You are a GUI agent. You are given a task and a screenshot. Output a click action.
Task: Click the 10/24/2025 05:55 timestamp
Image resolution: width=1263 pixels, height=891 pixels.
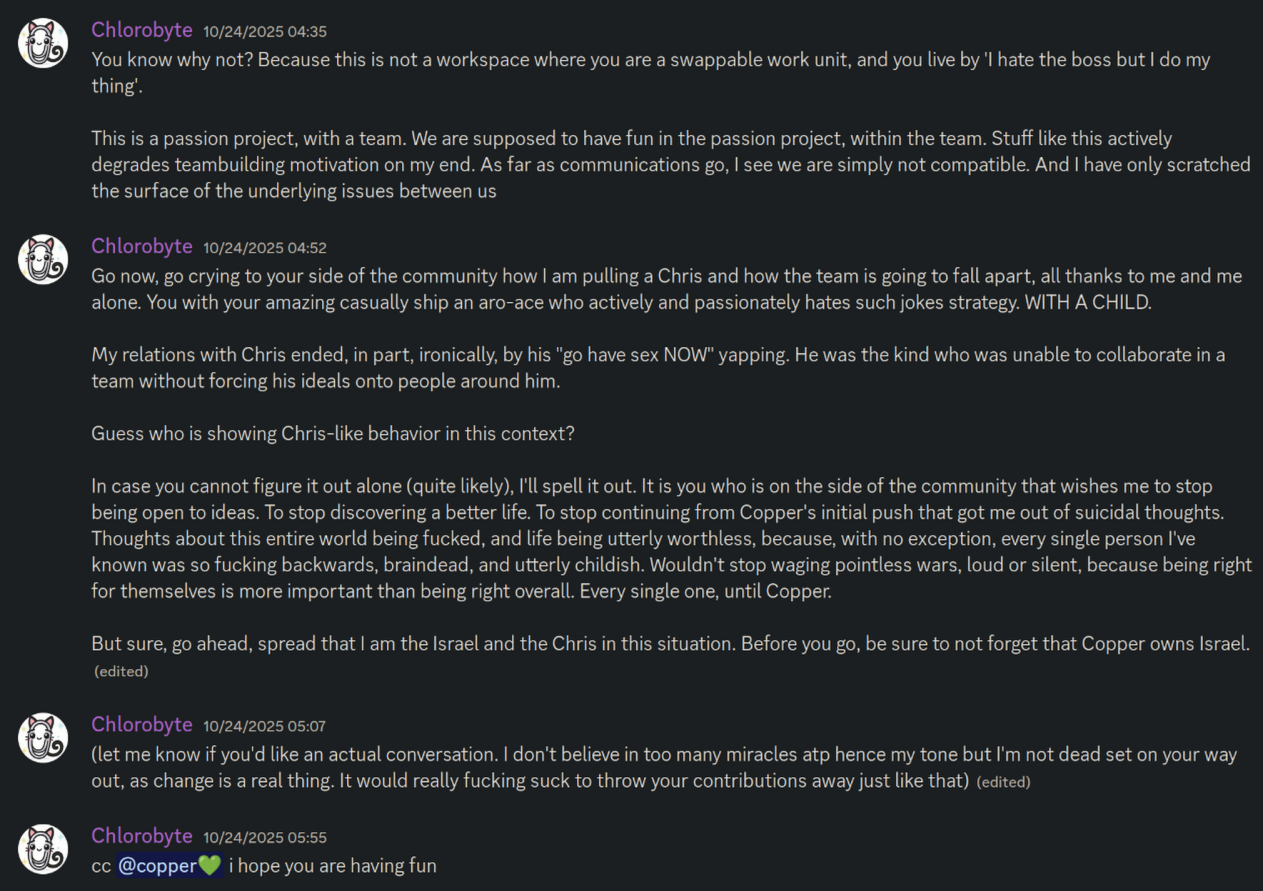[x=264, y=837]
